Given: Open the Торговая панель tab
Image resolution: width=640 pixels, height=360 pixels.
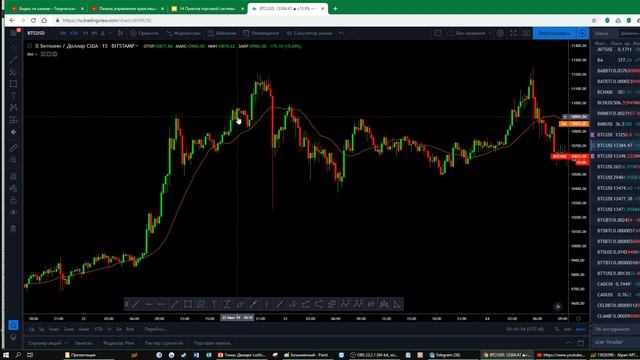Looking at the screenshot, I should [212, 343].
